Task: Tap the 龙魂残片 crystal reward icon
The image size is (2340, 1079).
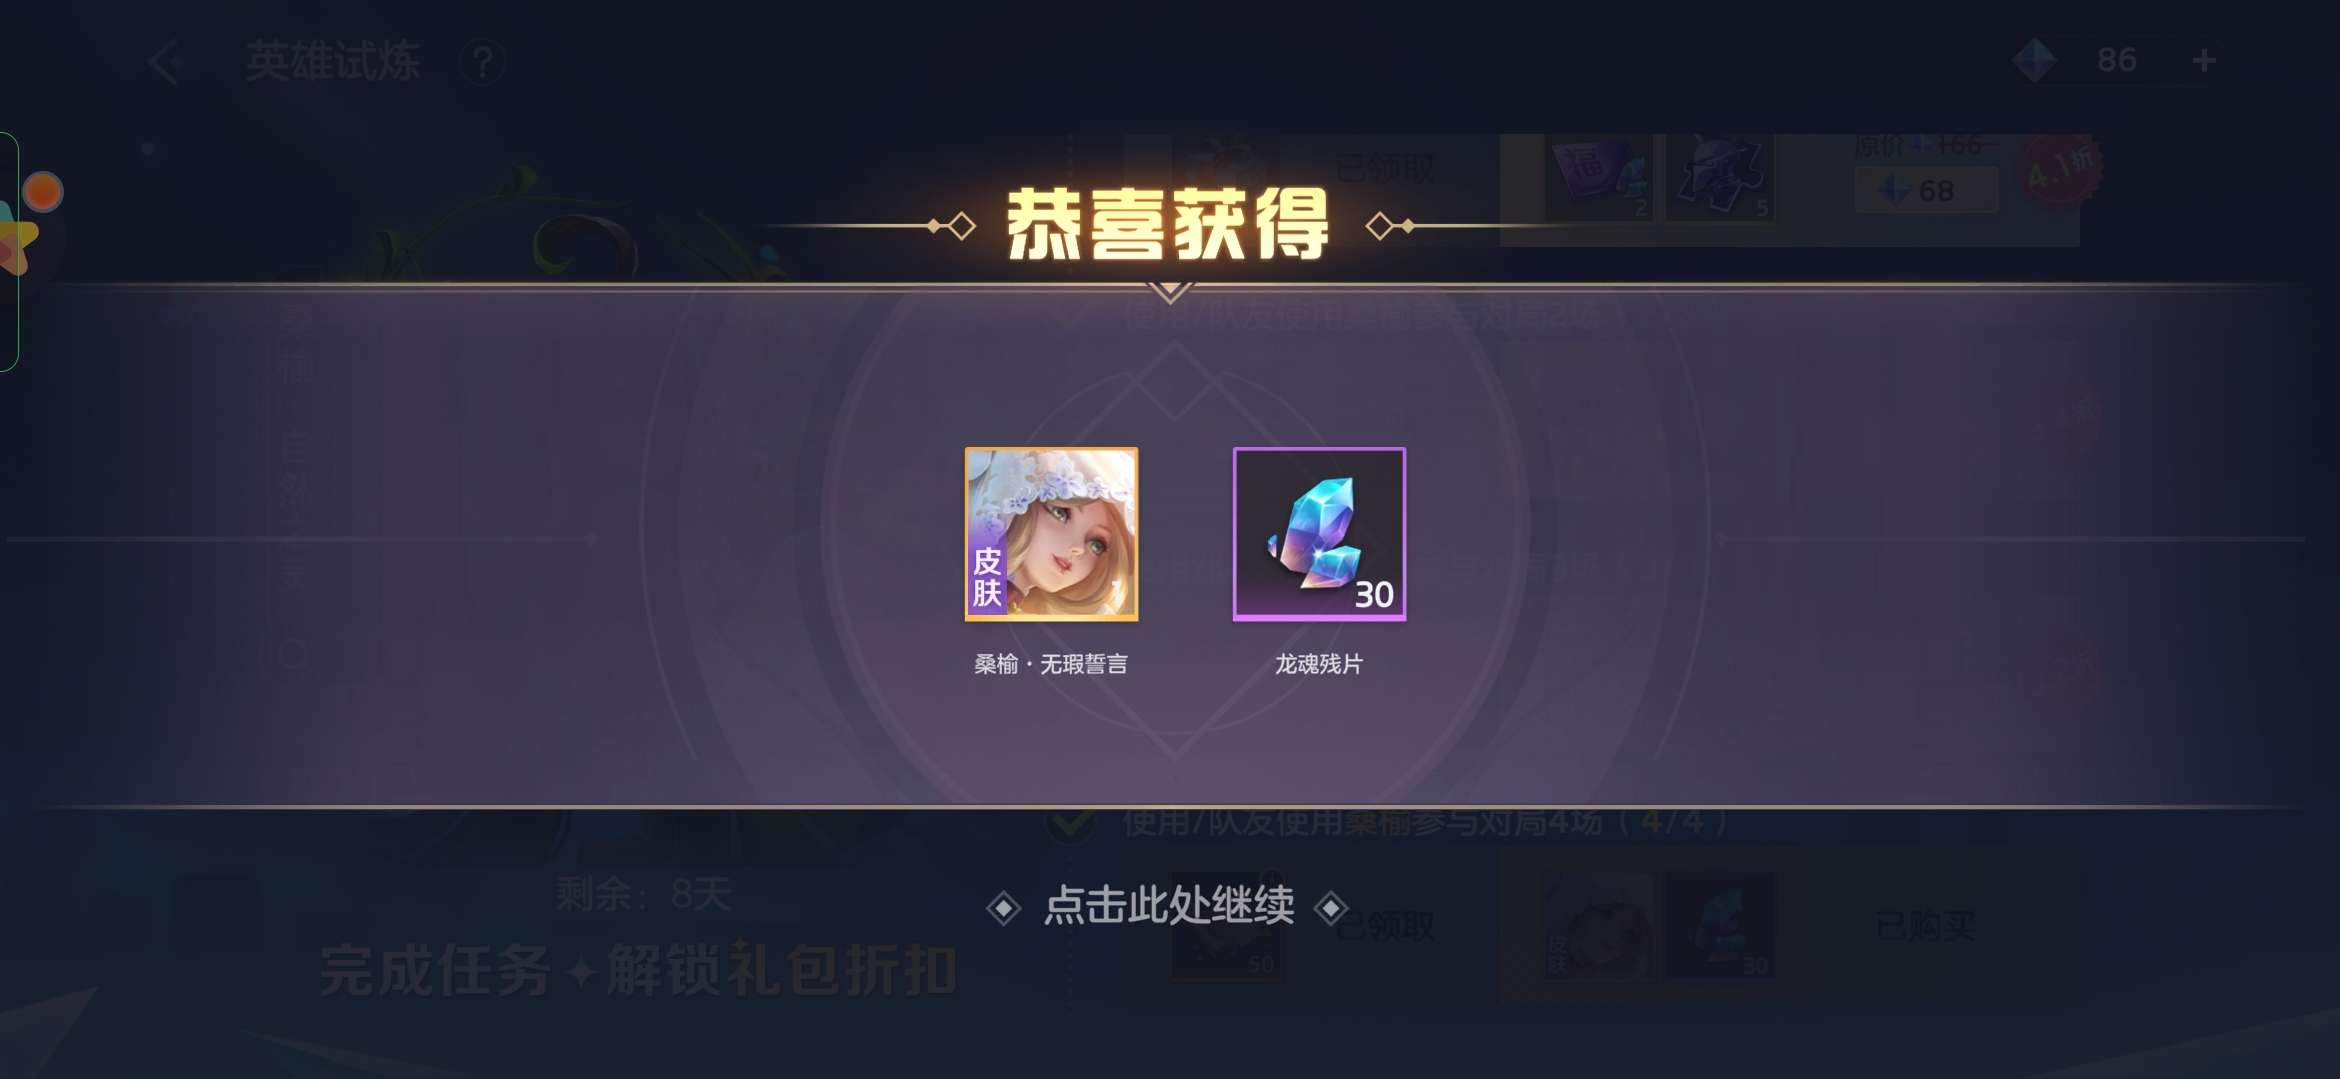Action: coord(1319,534)
